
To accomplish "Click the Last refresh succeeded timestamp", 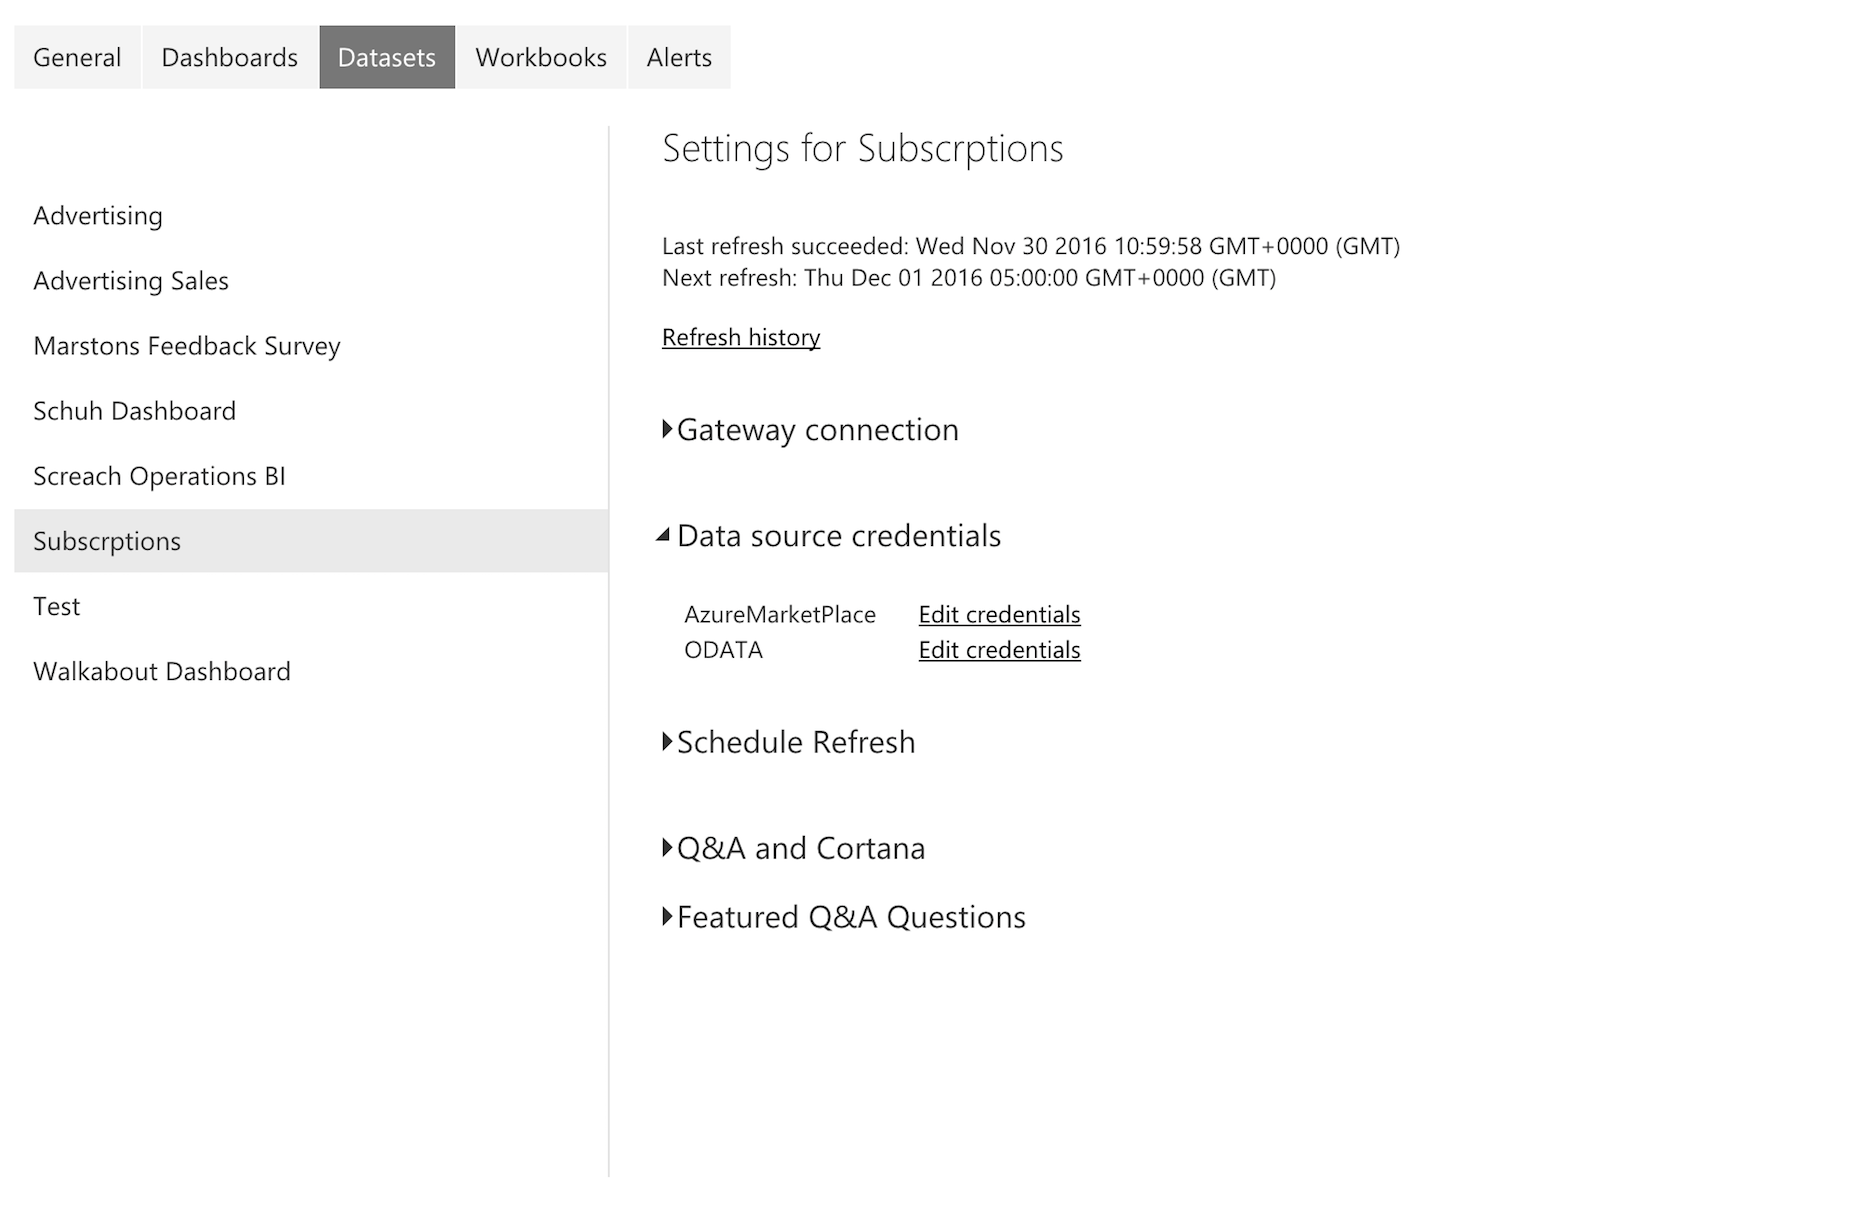I will pyautogui.click(x=1031, y=246).
